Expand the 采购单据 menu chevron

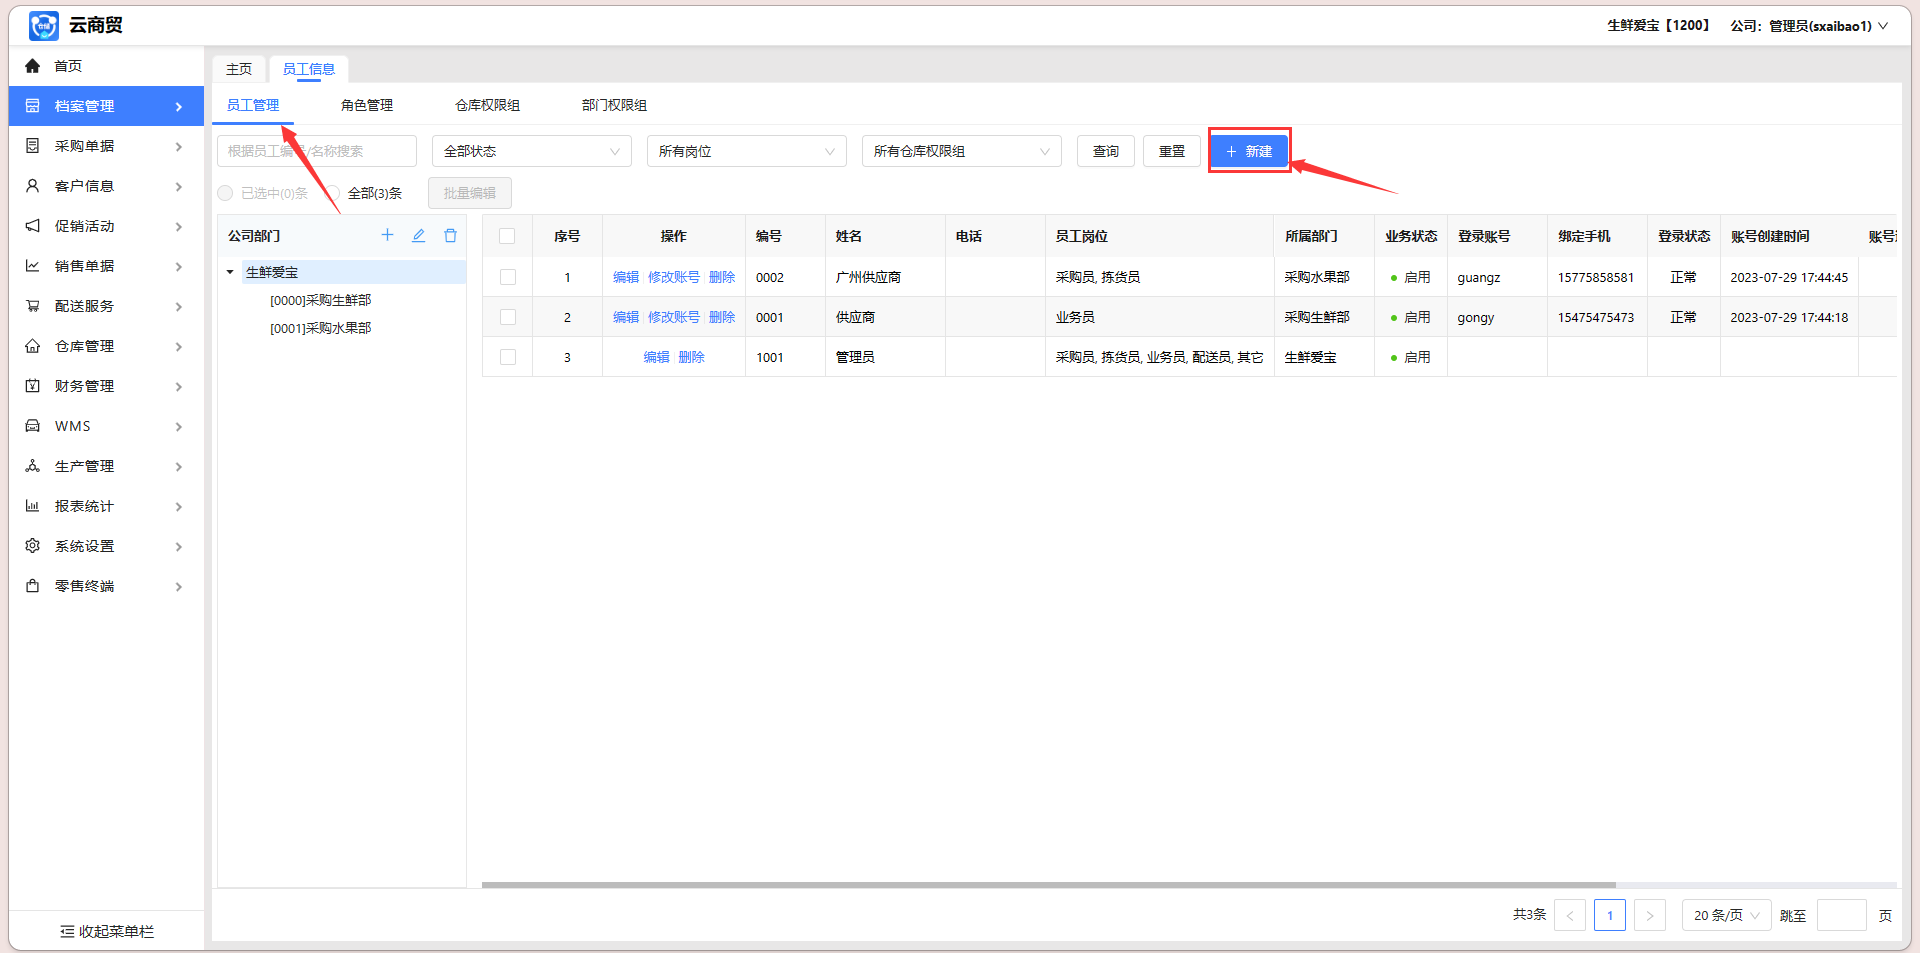(179, 146)
